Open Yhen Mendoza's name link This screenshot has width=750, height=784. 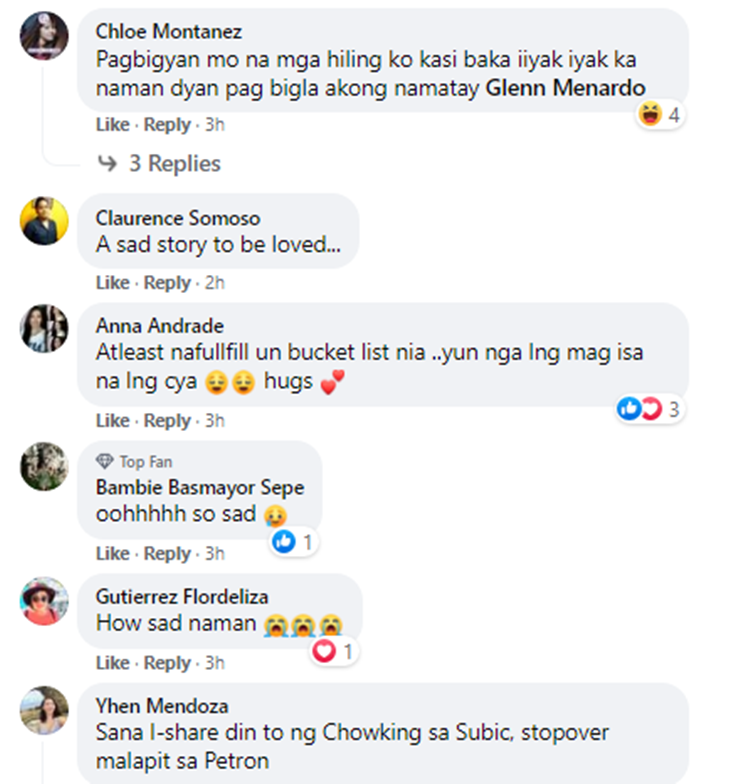coord(162,706)
